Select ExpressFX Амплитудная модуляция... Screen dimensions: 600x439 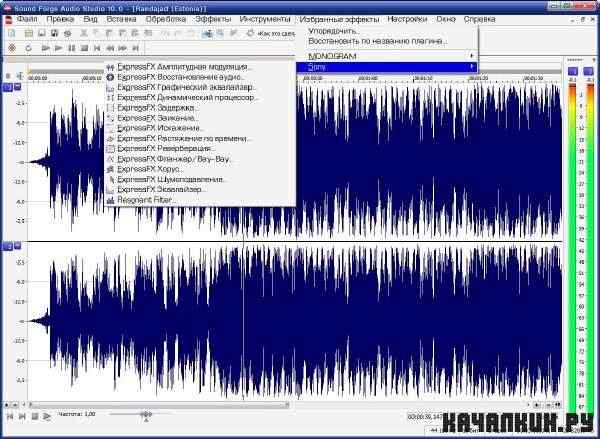tap(200, 67)
